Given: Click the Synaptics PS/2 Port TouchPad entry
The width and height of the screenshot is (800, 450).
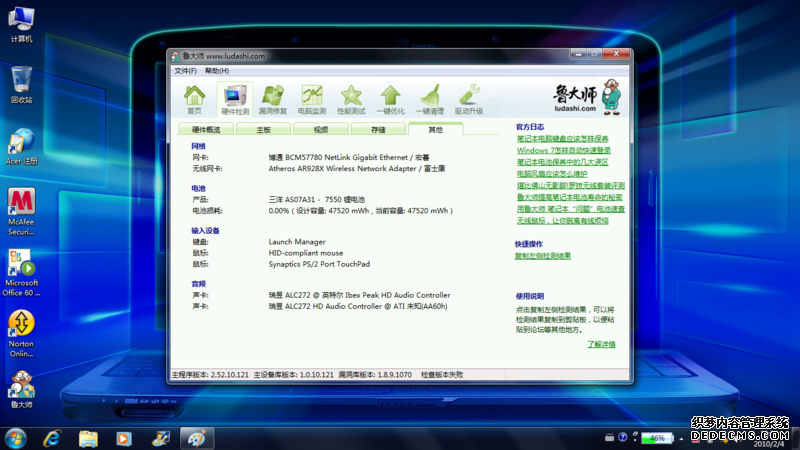Looking at the screenshot, I should 319,264.
